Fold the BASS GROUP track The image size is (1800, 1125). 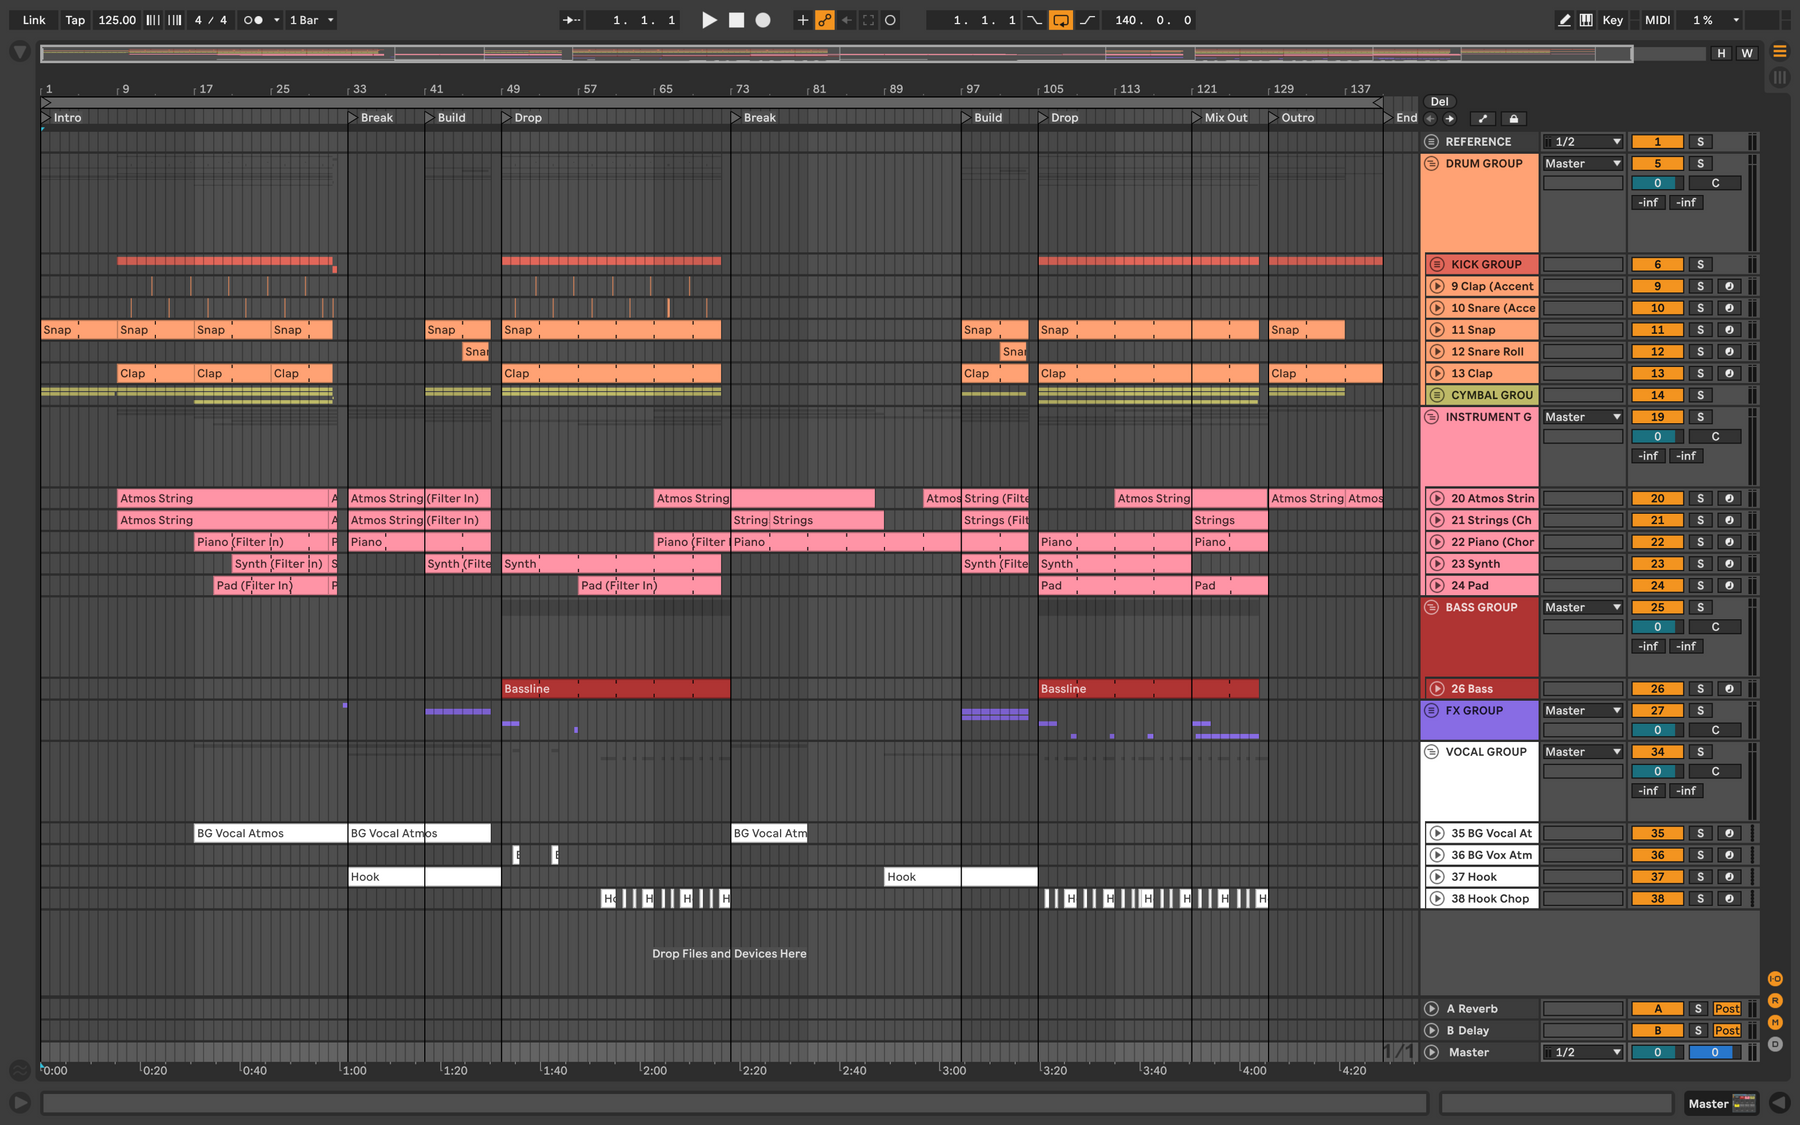[x=1431, y=608]
